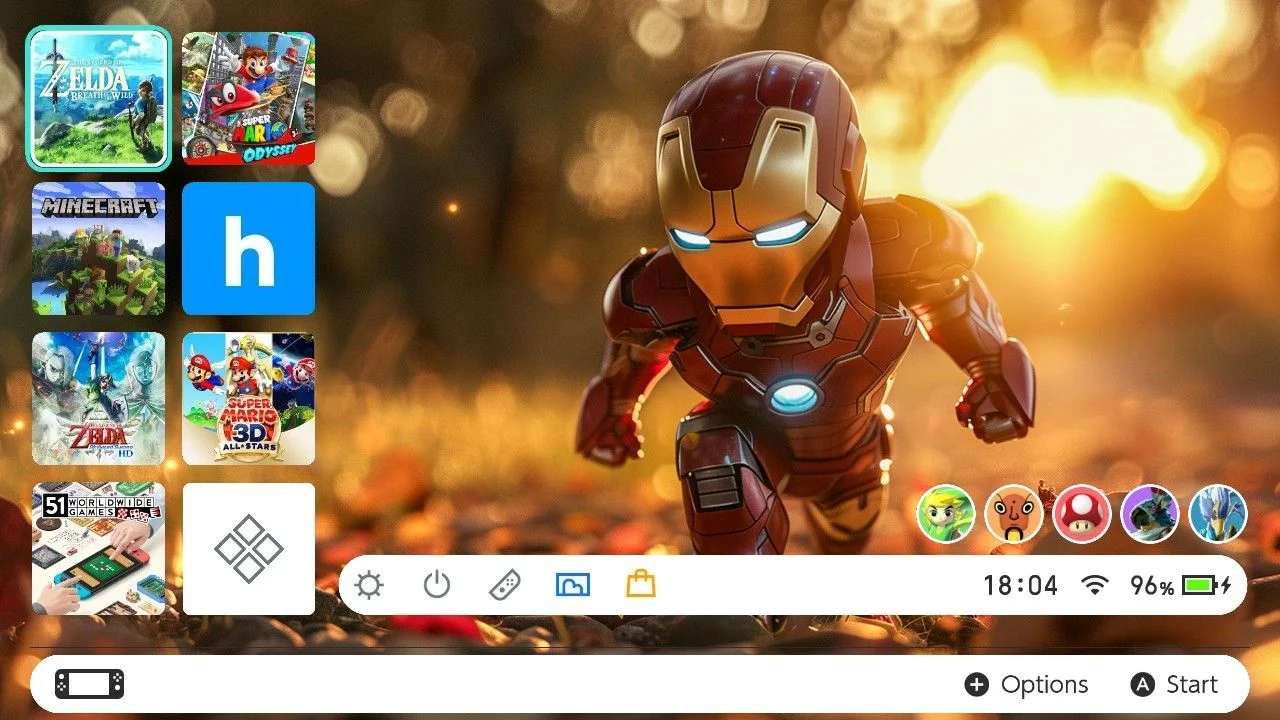The width and height of the screenshot is (1280, 720).
Task: Select the Minecraft game tile
Action: tap(98, 248)
